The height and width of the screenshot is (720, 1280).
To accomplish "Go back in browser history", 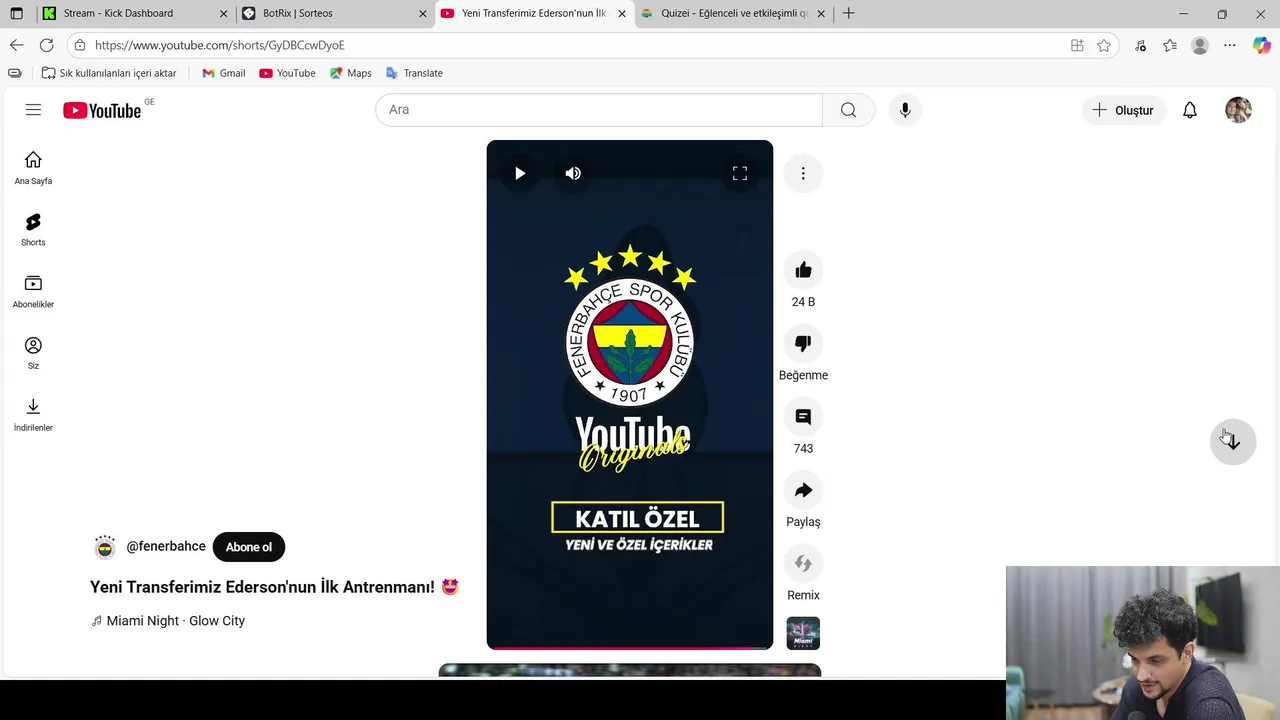I will point(16,45).
